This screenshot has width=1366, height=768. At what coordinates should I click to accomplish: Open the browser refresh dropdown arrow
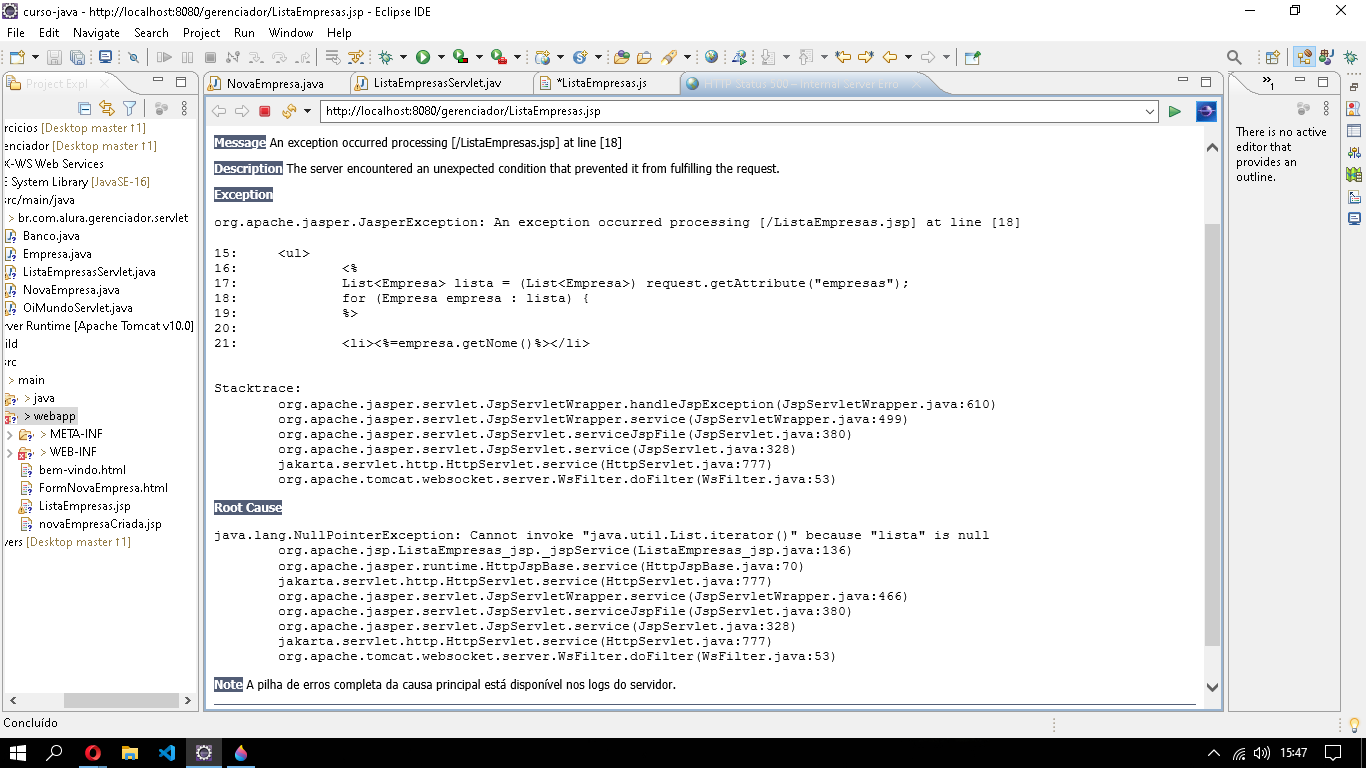[x=307, y=111]
